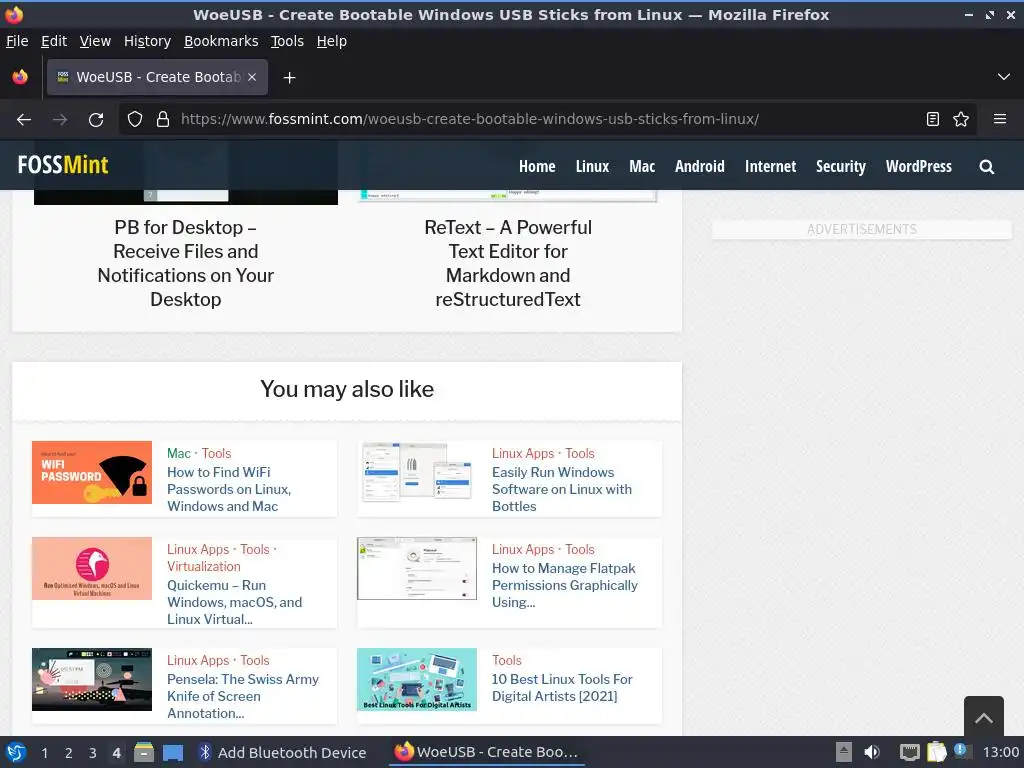The height and width of the screenshot is (768, 1024).
Task: Open the Digital Artists tools thumbnail
Action: [417, 679]
